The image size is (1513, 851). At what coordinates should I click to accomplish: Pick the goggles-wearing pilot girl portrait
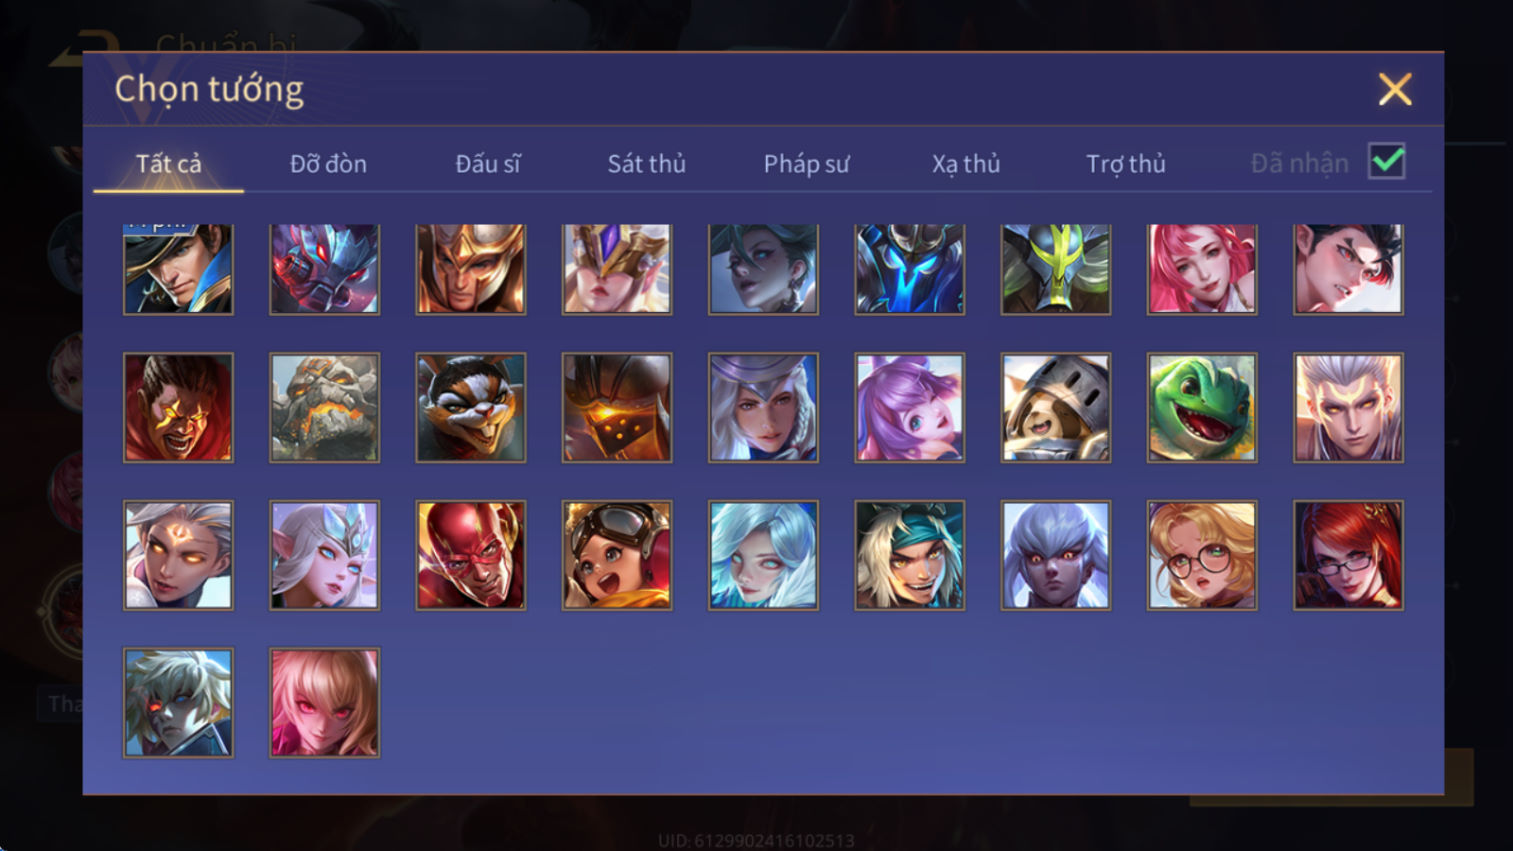click(616, 555)
